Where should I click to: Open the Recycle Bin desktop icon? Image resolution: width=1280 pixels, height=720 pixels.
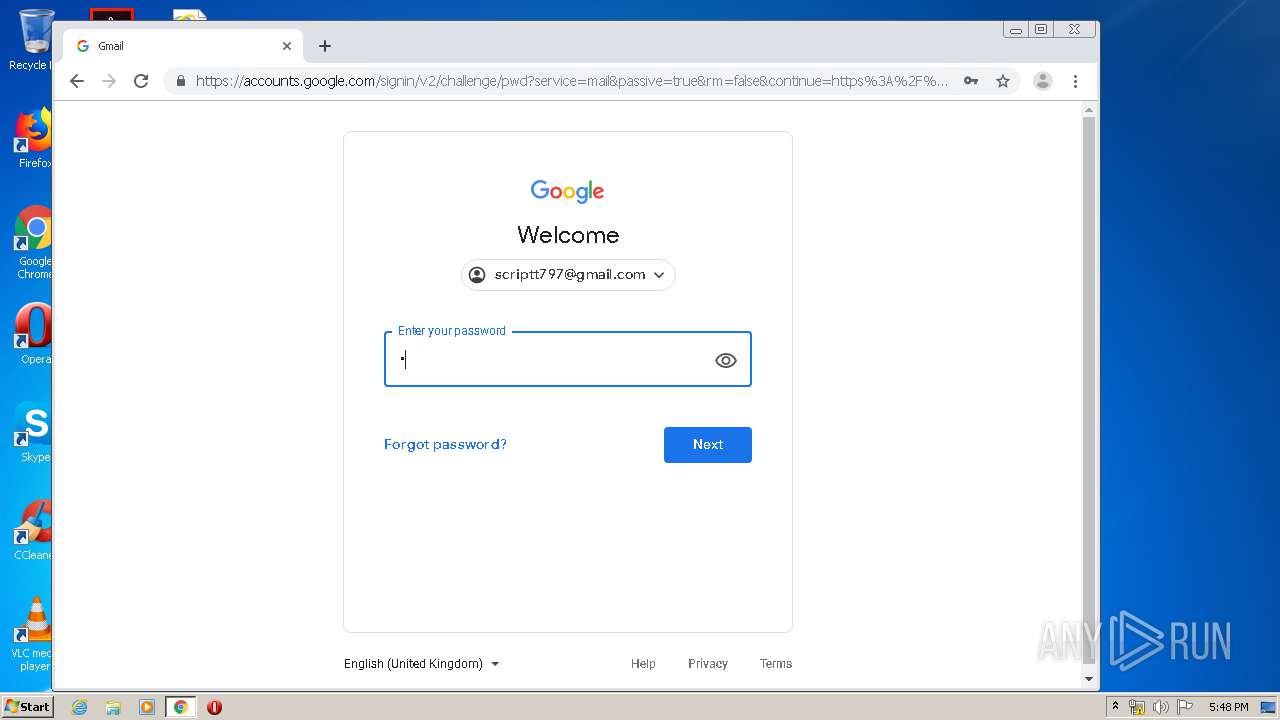pos(33,40)
